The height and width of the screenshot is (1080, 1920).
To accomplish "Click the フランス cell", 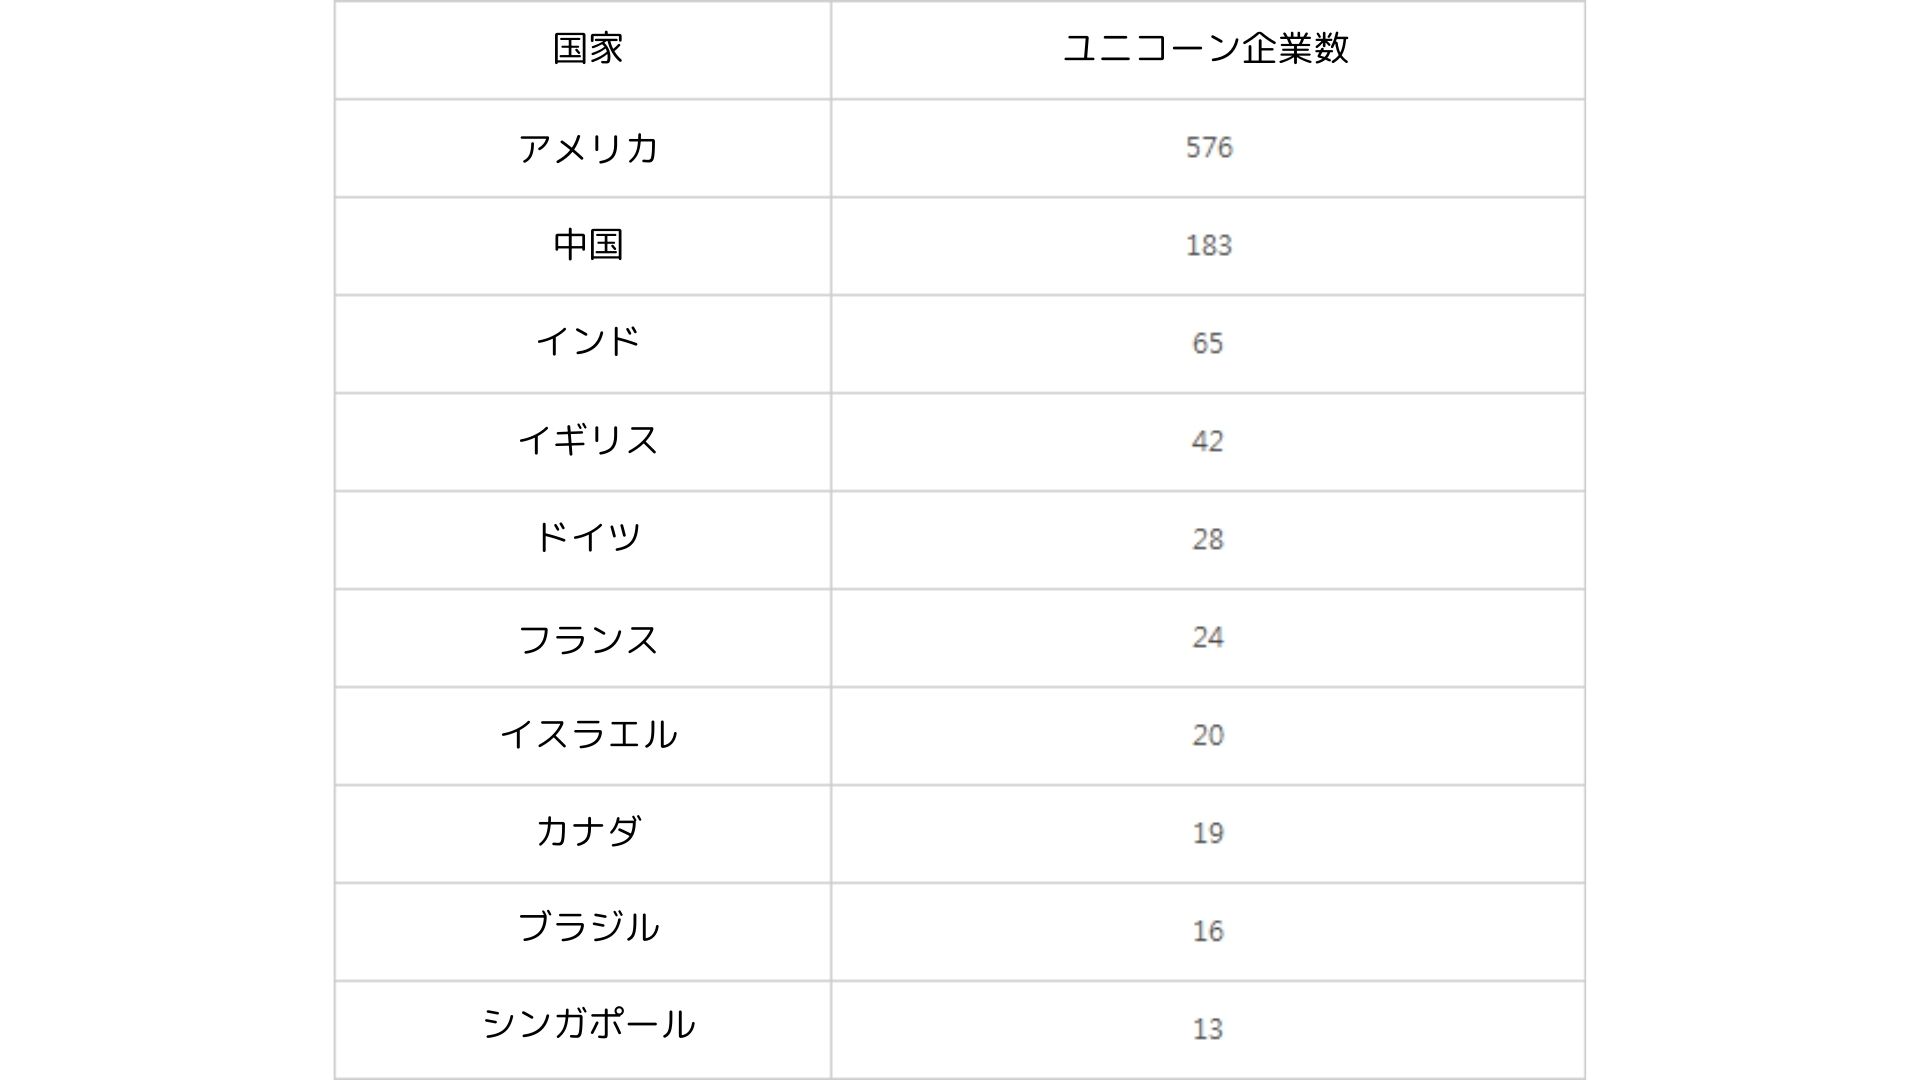I will tap(583, 638).
